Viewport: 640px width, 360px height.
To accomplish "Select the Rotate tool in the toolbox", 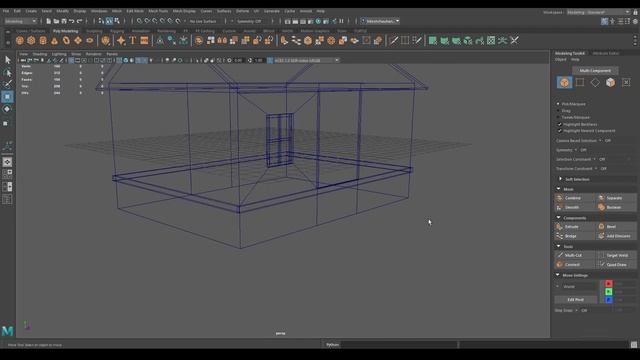I will (x=7, y=109).
